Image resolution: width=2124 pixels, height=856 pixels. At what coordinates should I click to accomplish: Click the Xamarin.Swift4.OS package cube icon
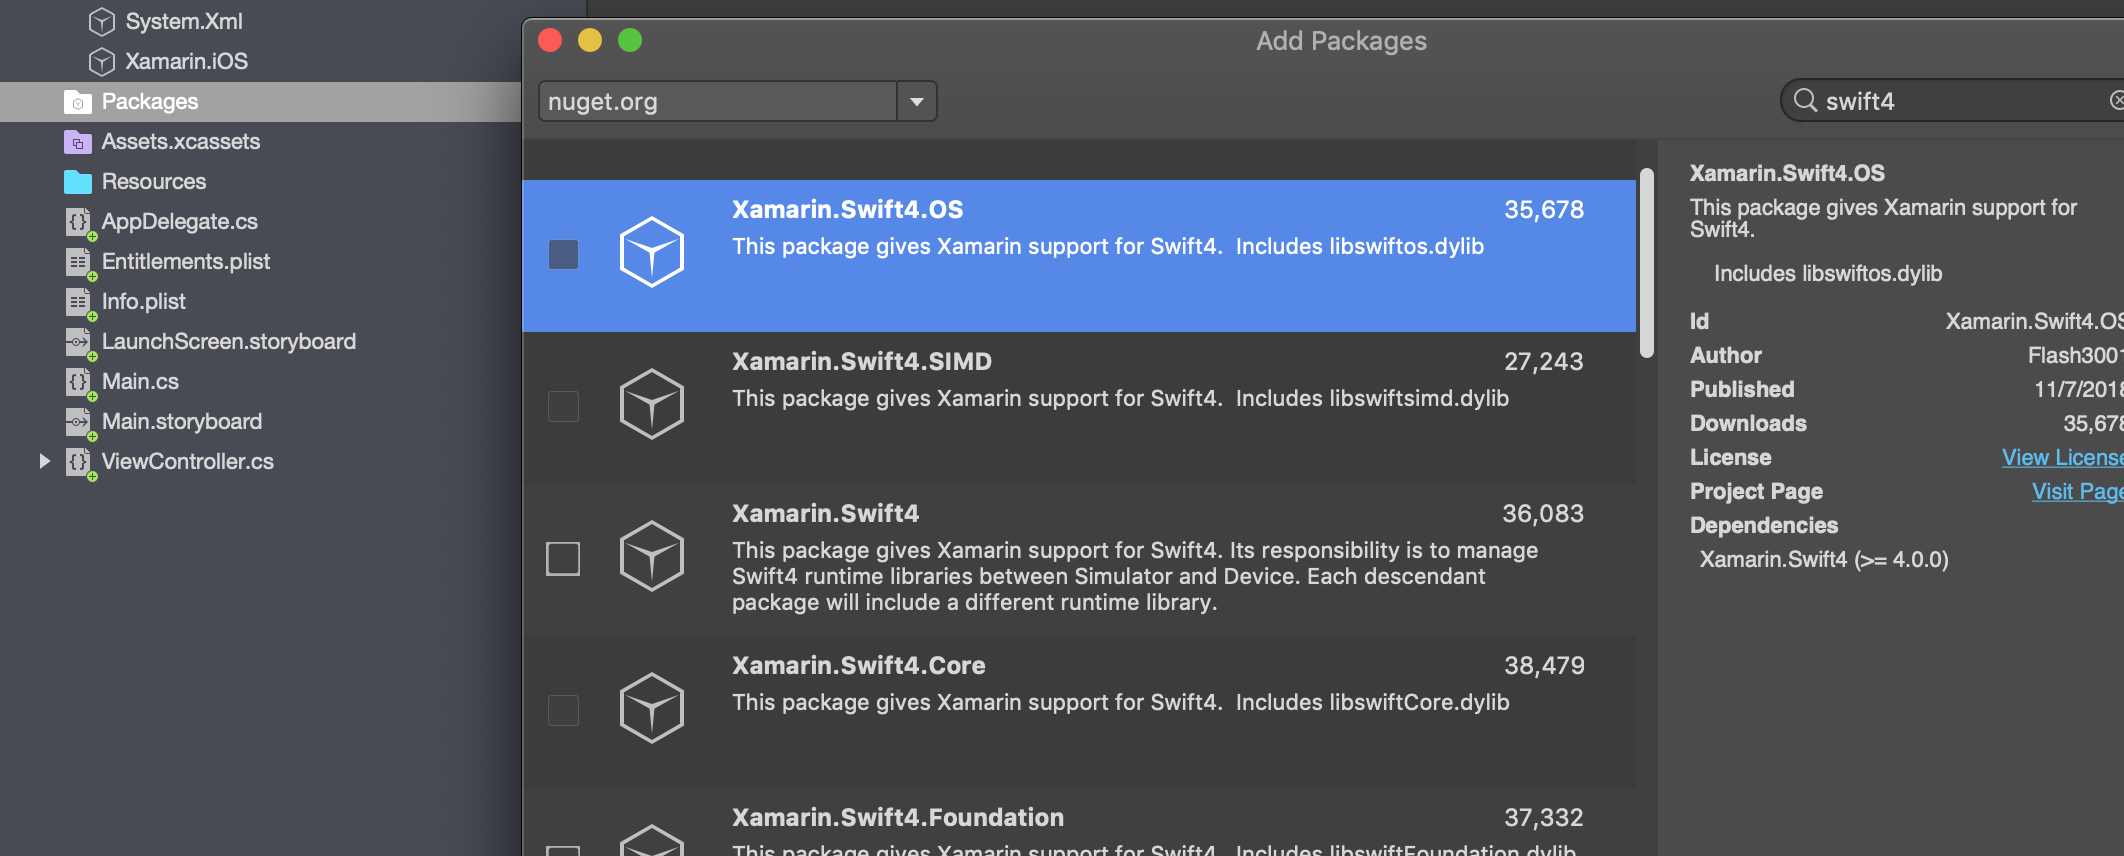652,252
